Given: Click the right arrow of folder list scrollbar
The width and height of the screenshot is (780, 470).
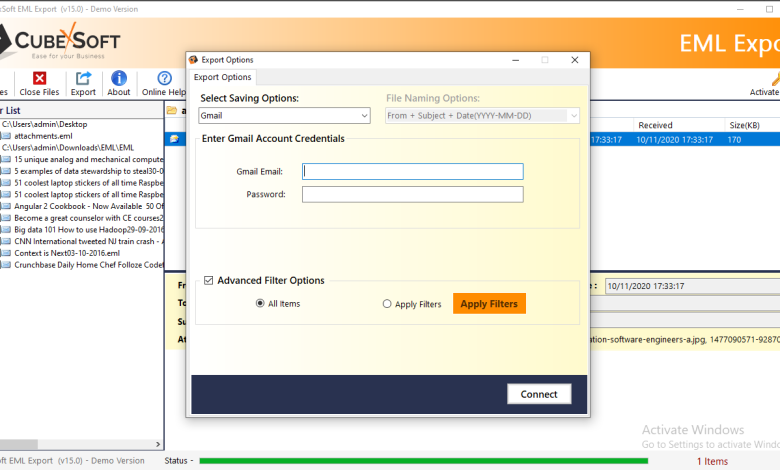Looking at the screenshot, I should click(158, 444).
